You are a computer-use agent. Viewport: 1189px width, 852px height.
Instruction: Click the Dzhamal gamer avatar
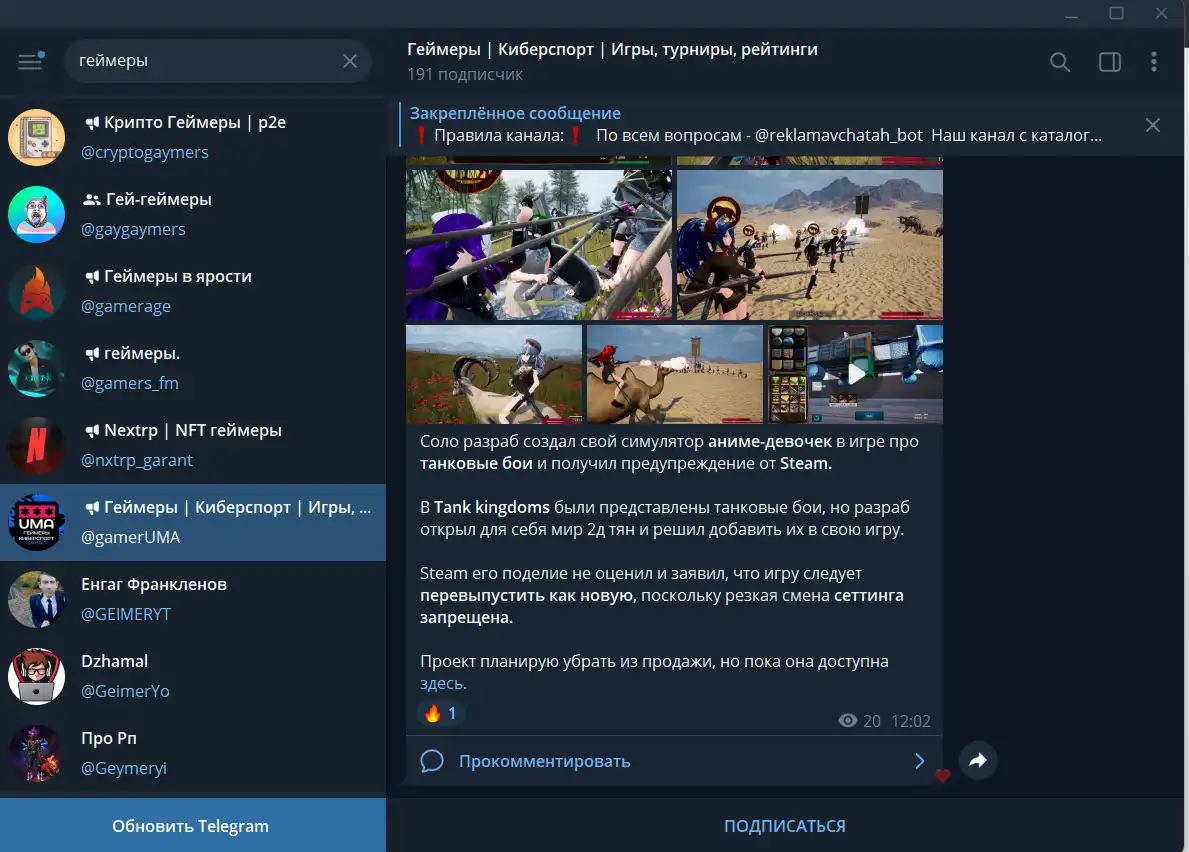click(36, 676)
